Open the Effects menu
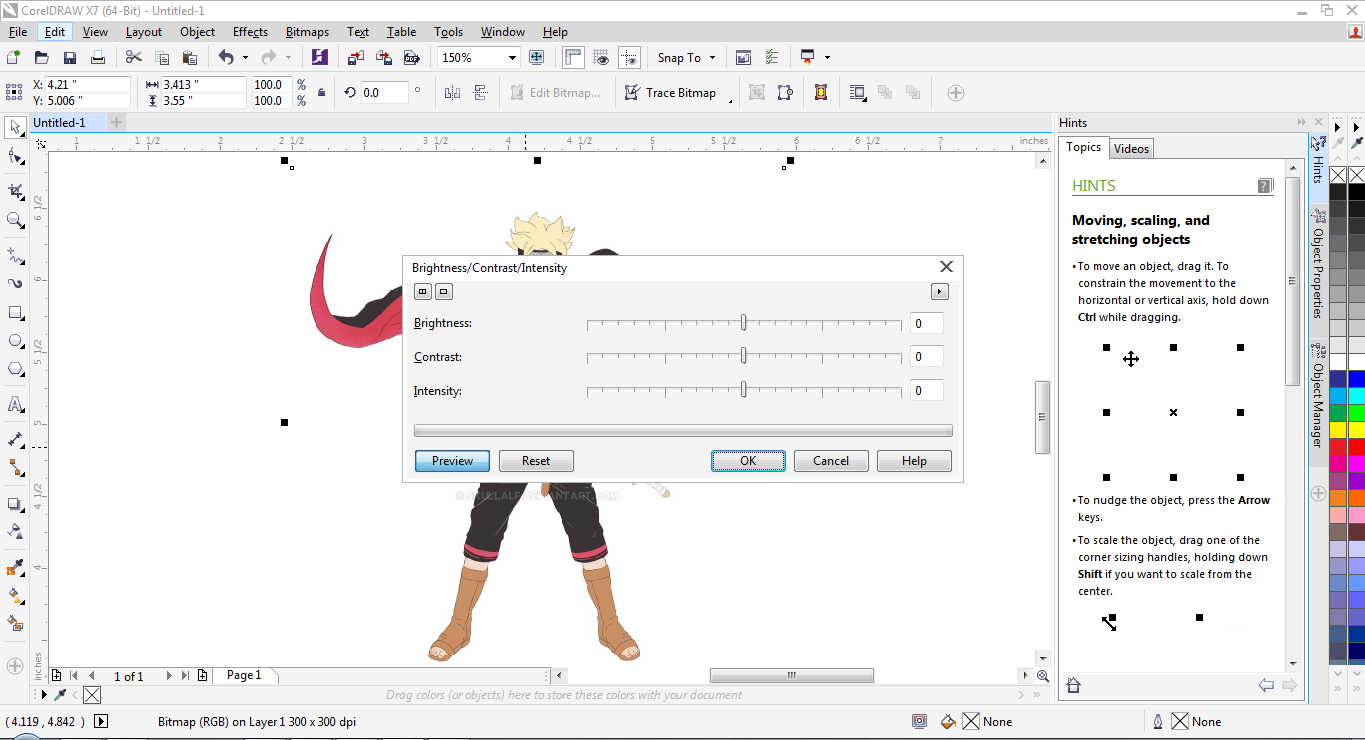The image size is (1365, 740). click(250, 32)
